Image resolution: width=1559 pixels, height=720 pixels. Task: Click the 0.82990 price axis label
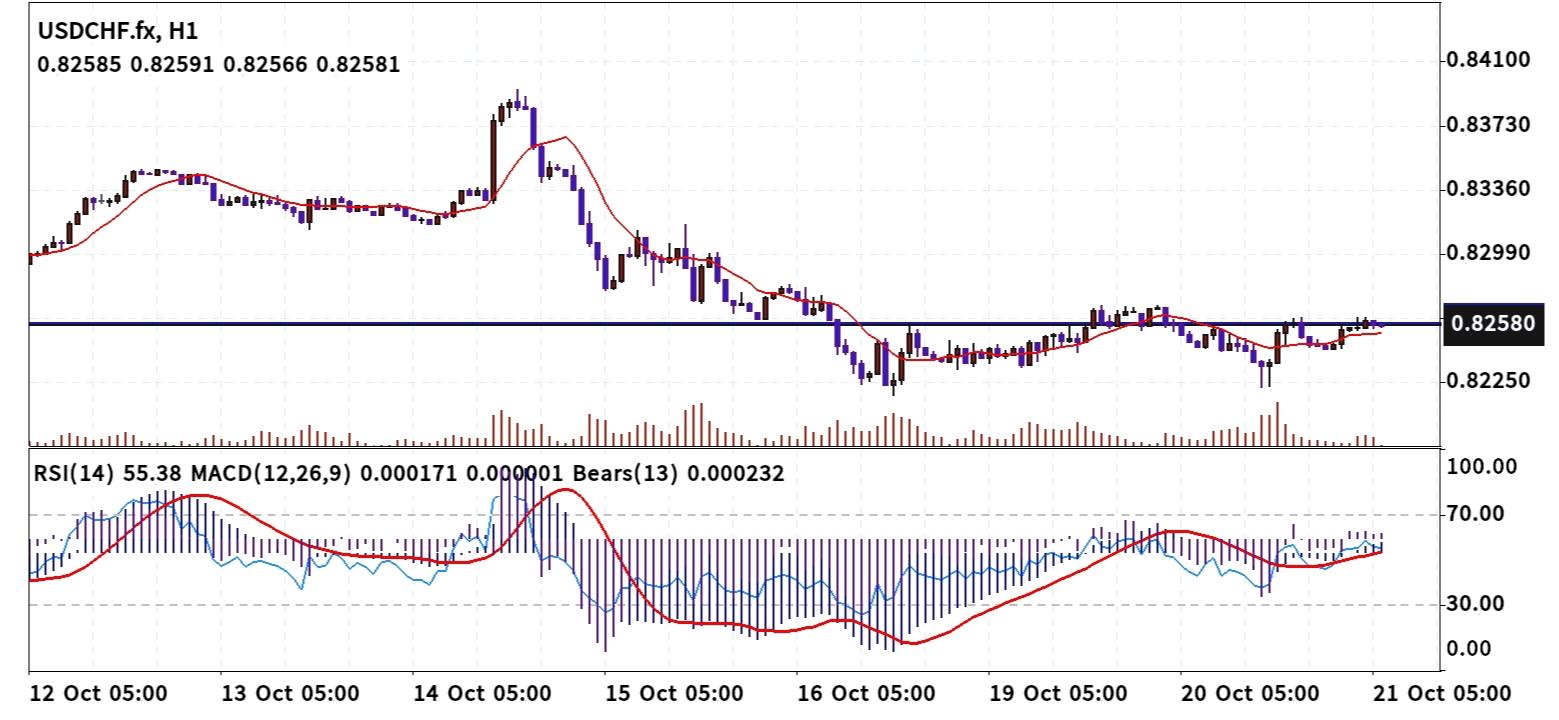pos(1489,253)
